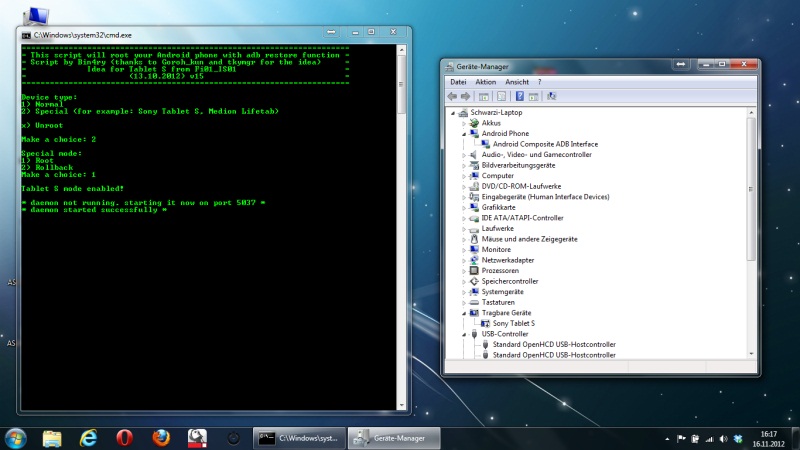
Task: Click Geräte-Manager scrollbar up arrow
Action: [751, 112]
